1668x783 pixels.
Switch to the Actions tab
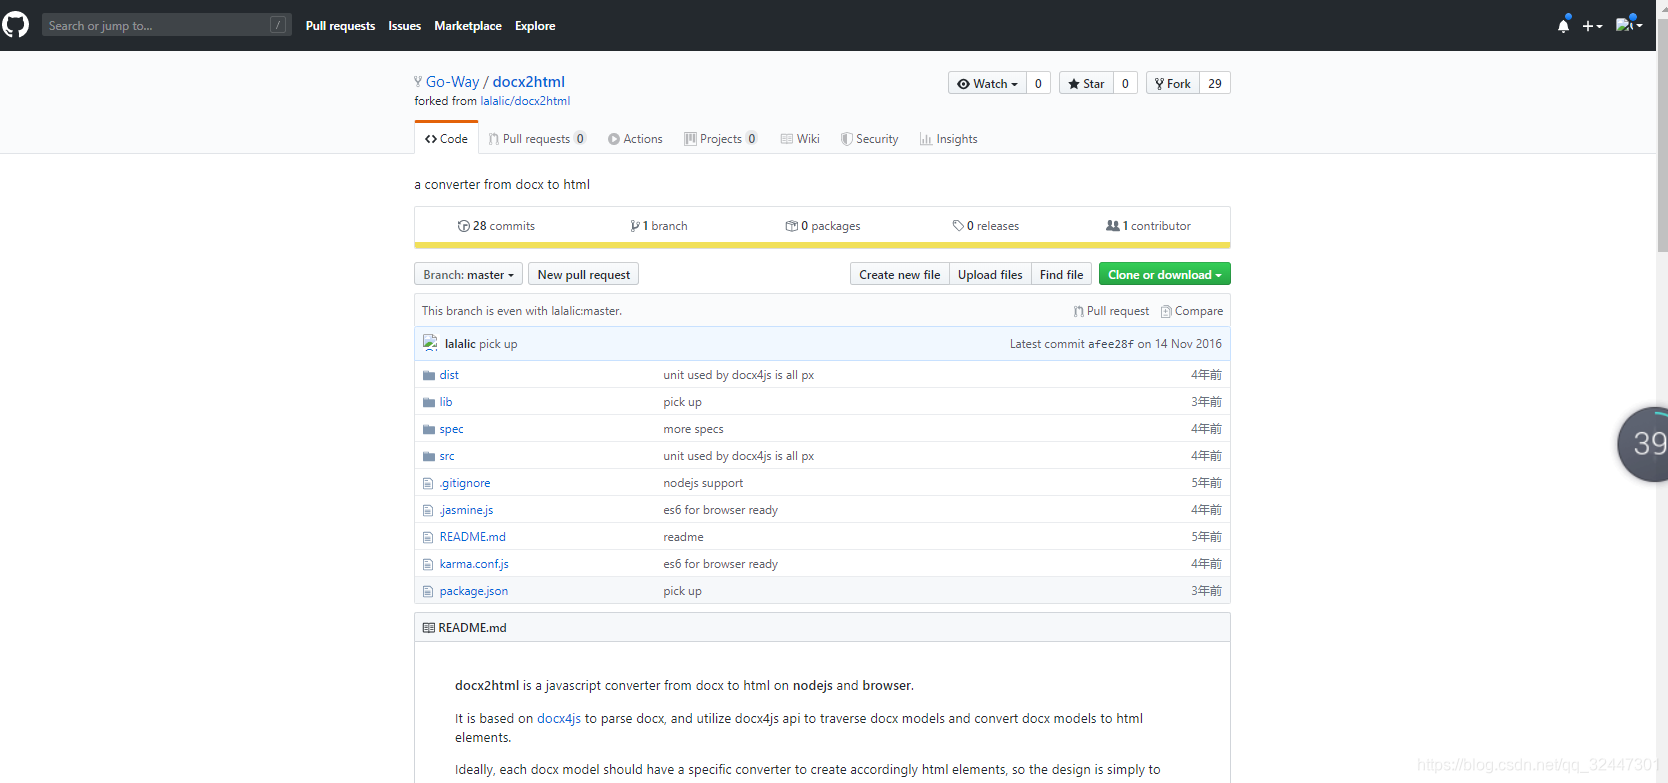(x=635, y=139)
